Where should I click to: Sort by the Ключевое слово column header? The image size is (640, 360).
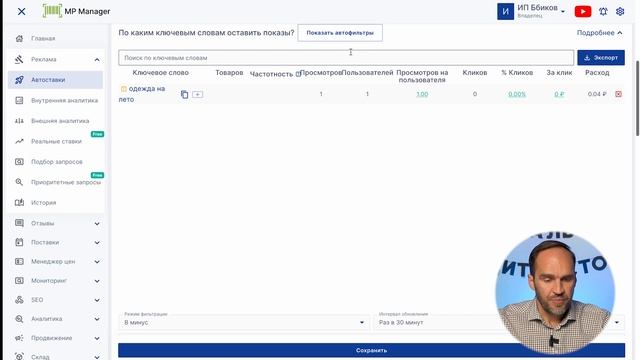(x=160, y=73)
